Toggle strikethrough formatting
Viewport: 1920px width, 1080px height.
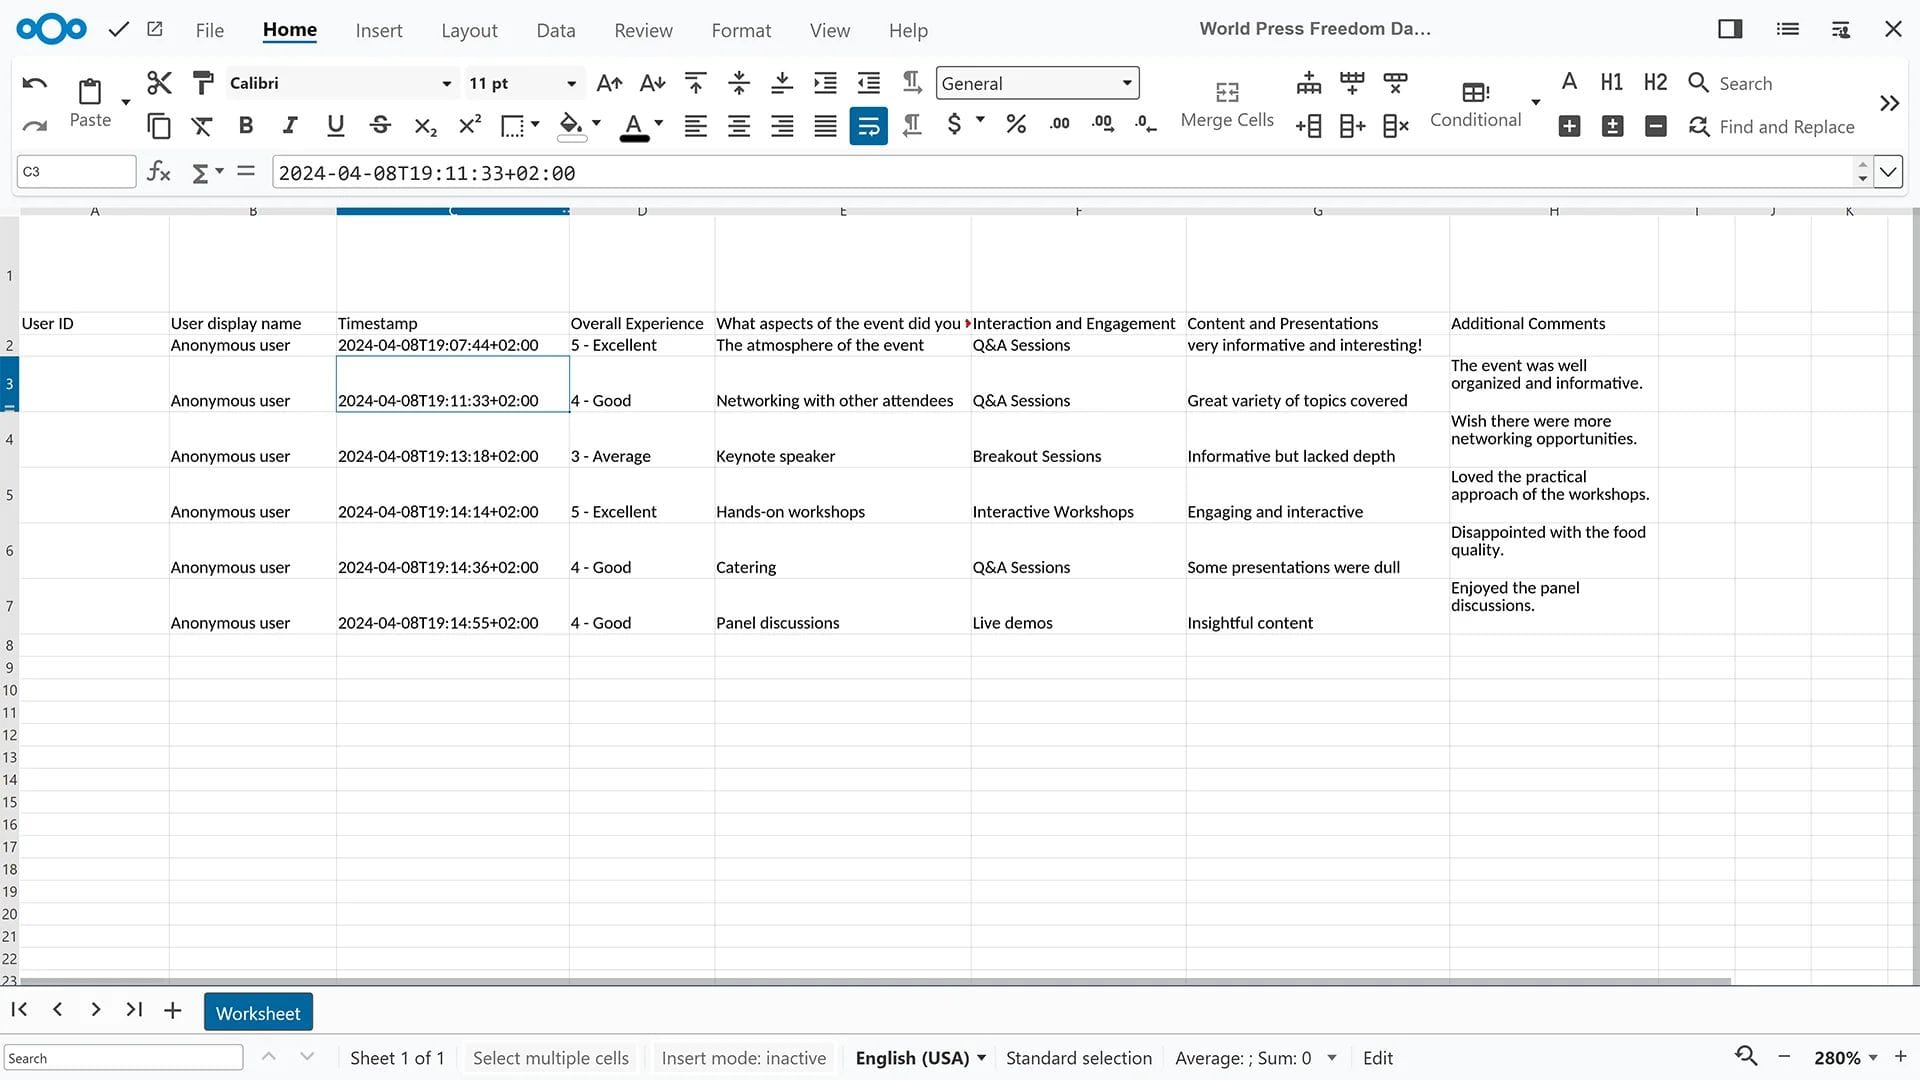tap(380, 125)
